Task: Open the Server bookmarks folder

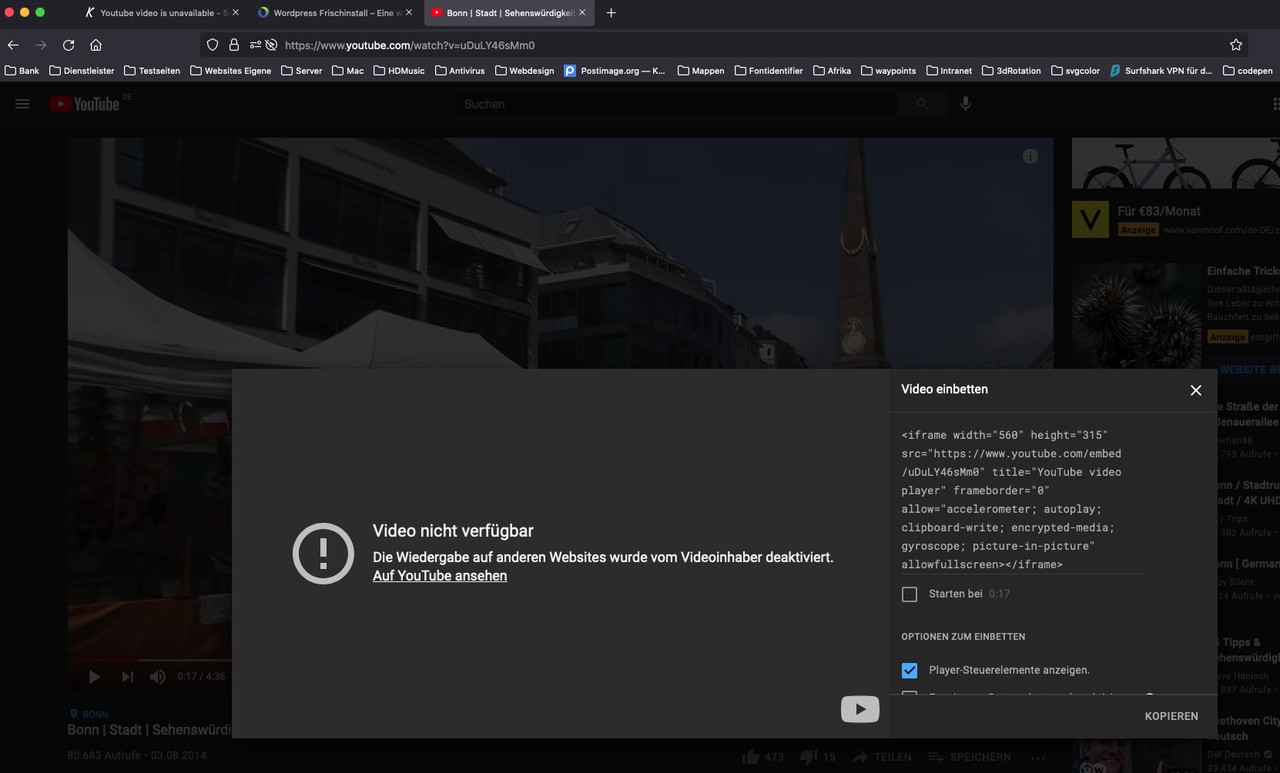Action: point(302,71)
